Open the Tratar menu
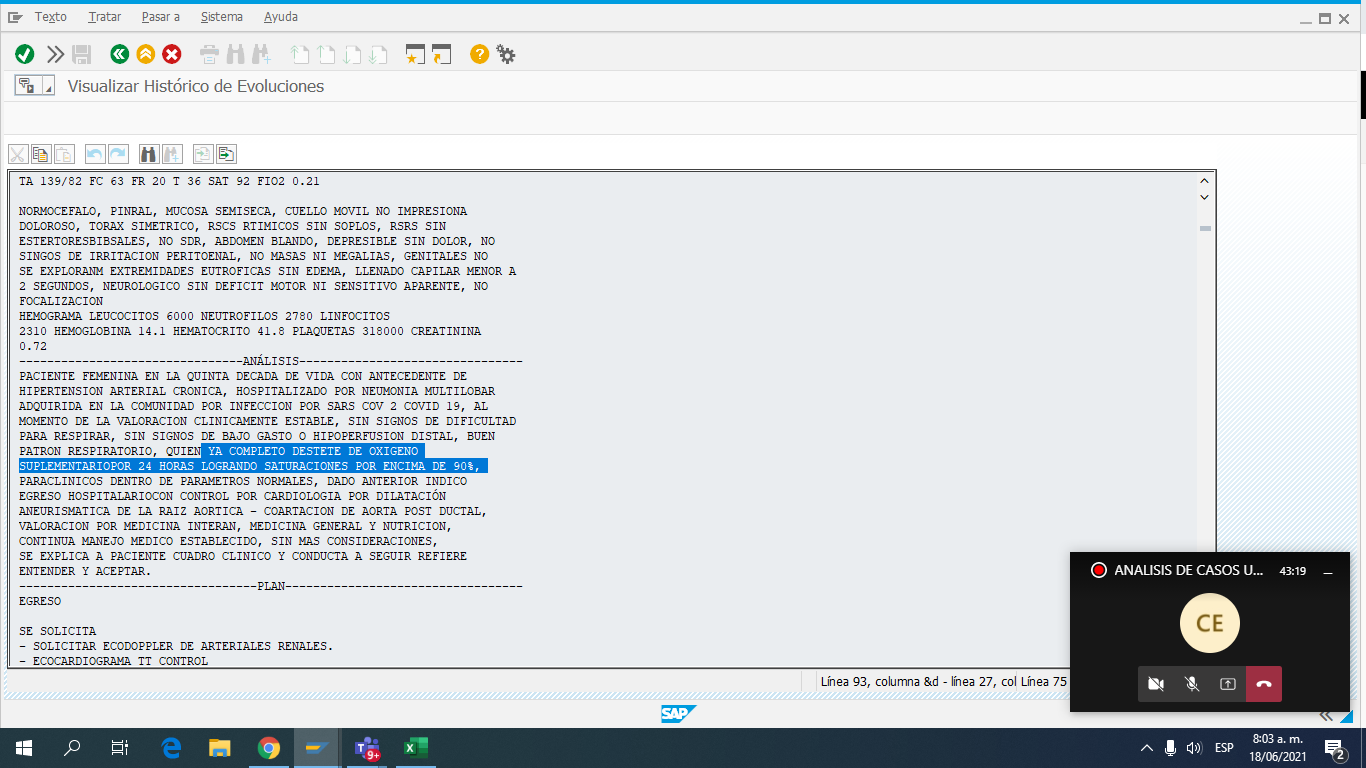Image resolution: width=1366 pixels, height=768 pixels. 105,17
